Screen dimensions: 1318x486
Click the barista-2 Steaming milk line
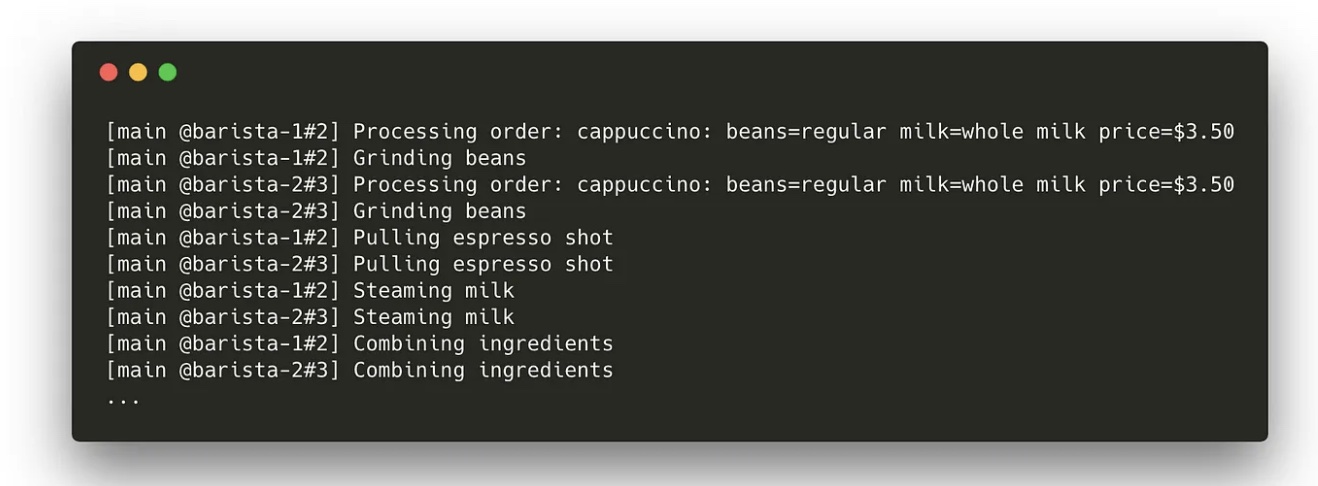tap(310, 317)
